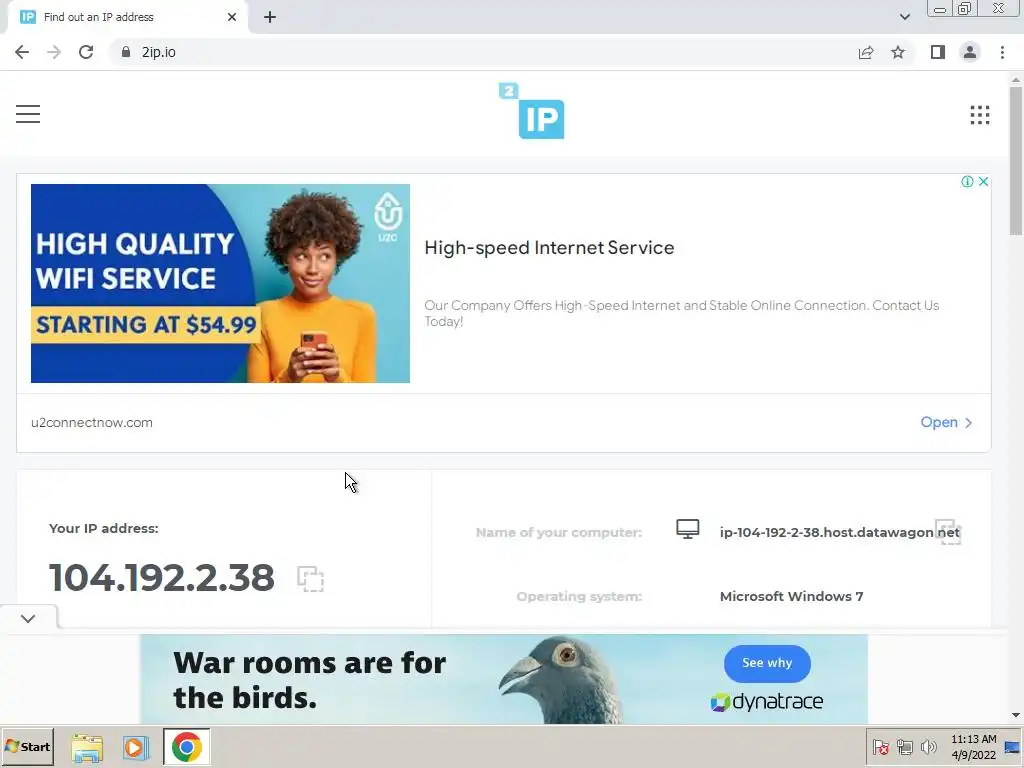The image size is (1024, 768).
Task: Open the apps grid icon
Action: (979, 115)
